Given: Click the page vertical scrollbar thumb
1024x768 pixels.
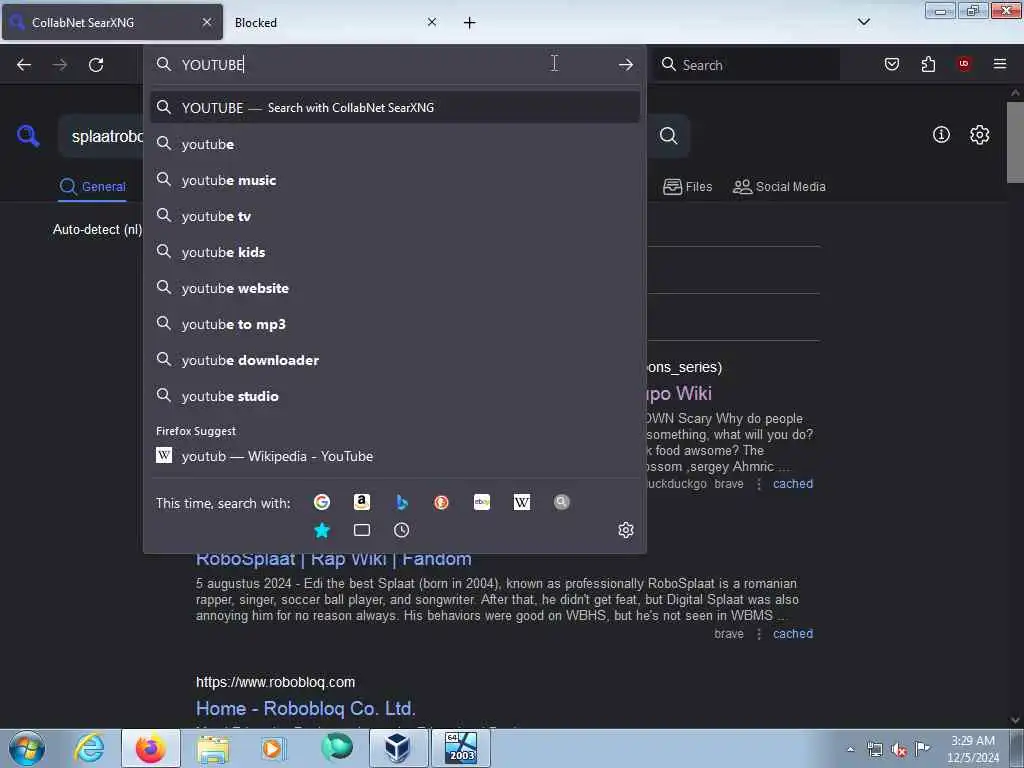Looking at the screenshot, I should (1015, 142).
